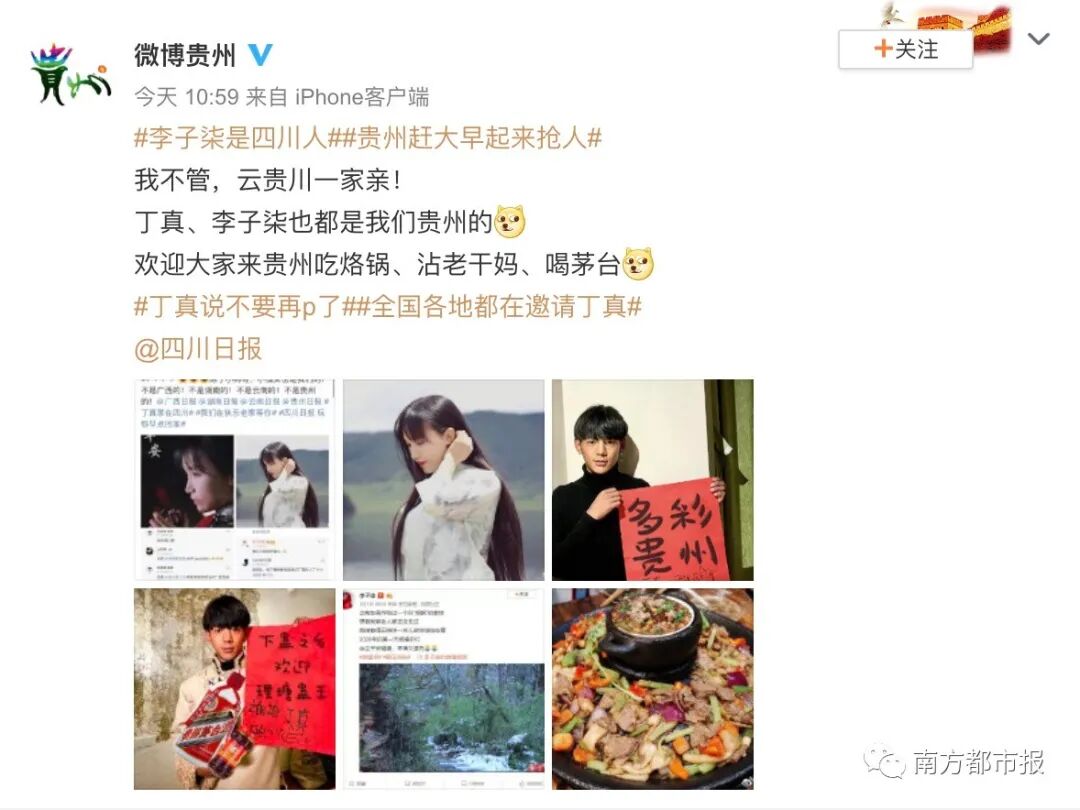Open the 多彩贵州 red sign photo
The height and width of the screenshot is (810, 1080).
tap(652, 479)
